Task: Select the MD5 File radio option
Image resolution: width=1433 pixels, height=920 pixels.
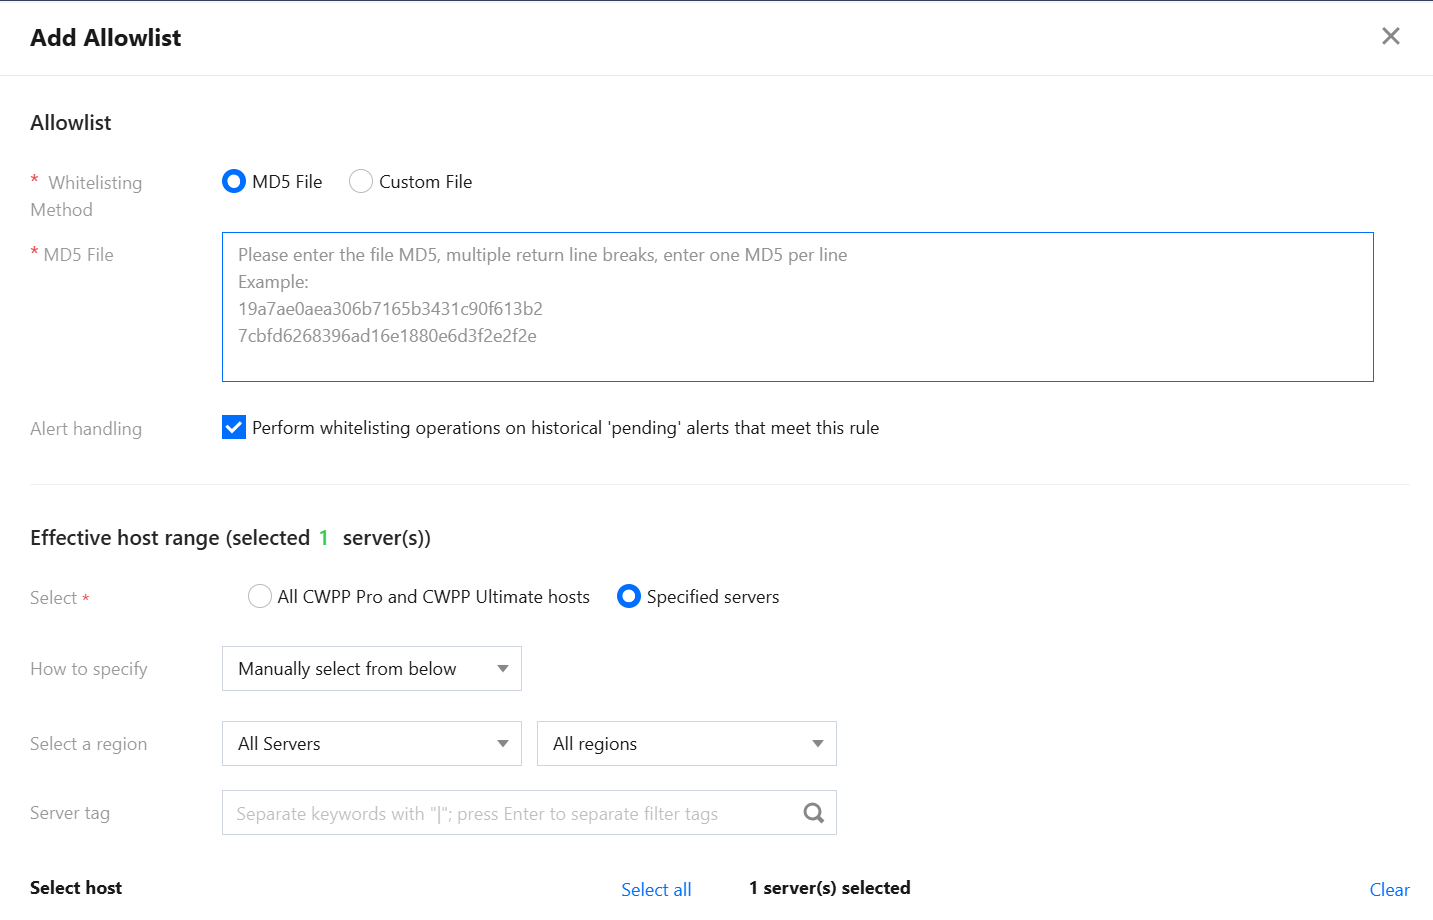Action: click(x=234, y=181)
